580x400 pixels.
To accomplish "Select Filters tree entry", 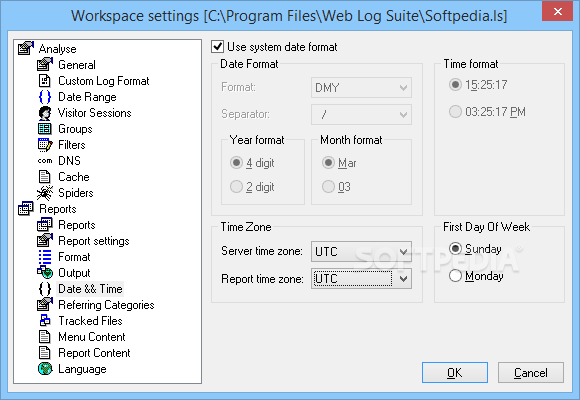I will (72, 145).
